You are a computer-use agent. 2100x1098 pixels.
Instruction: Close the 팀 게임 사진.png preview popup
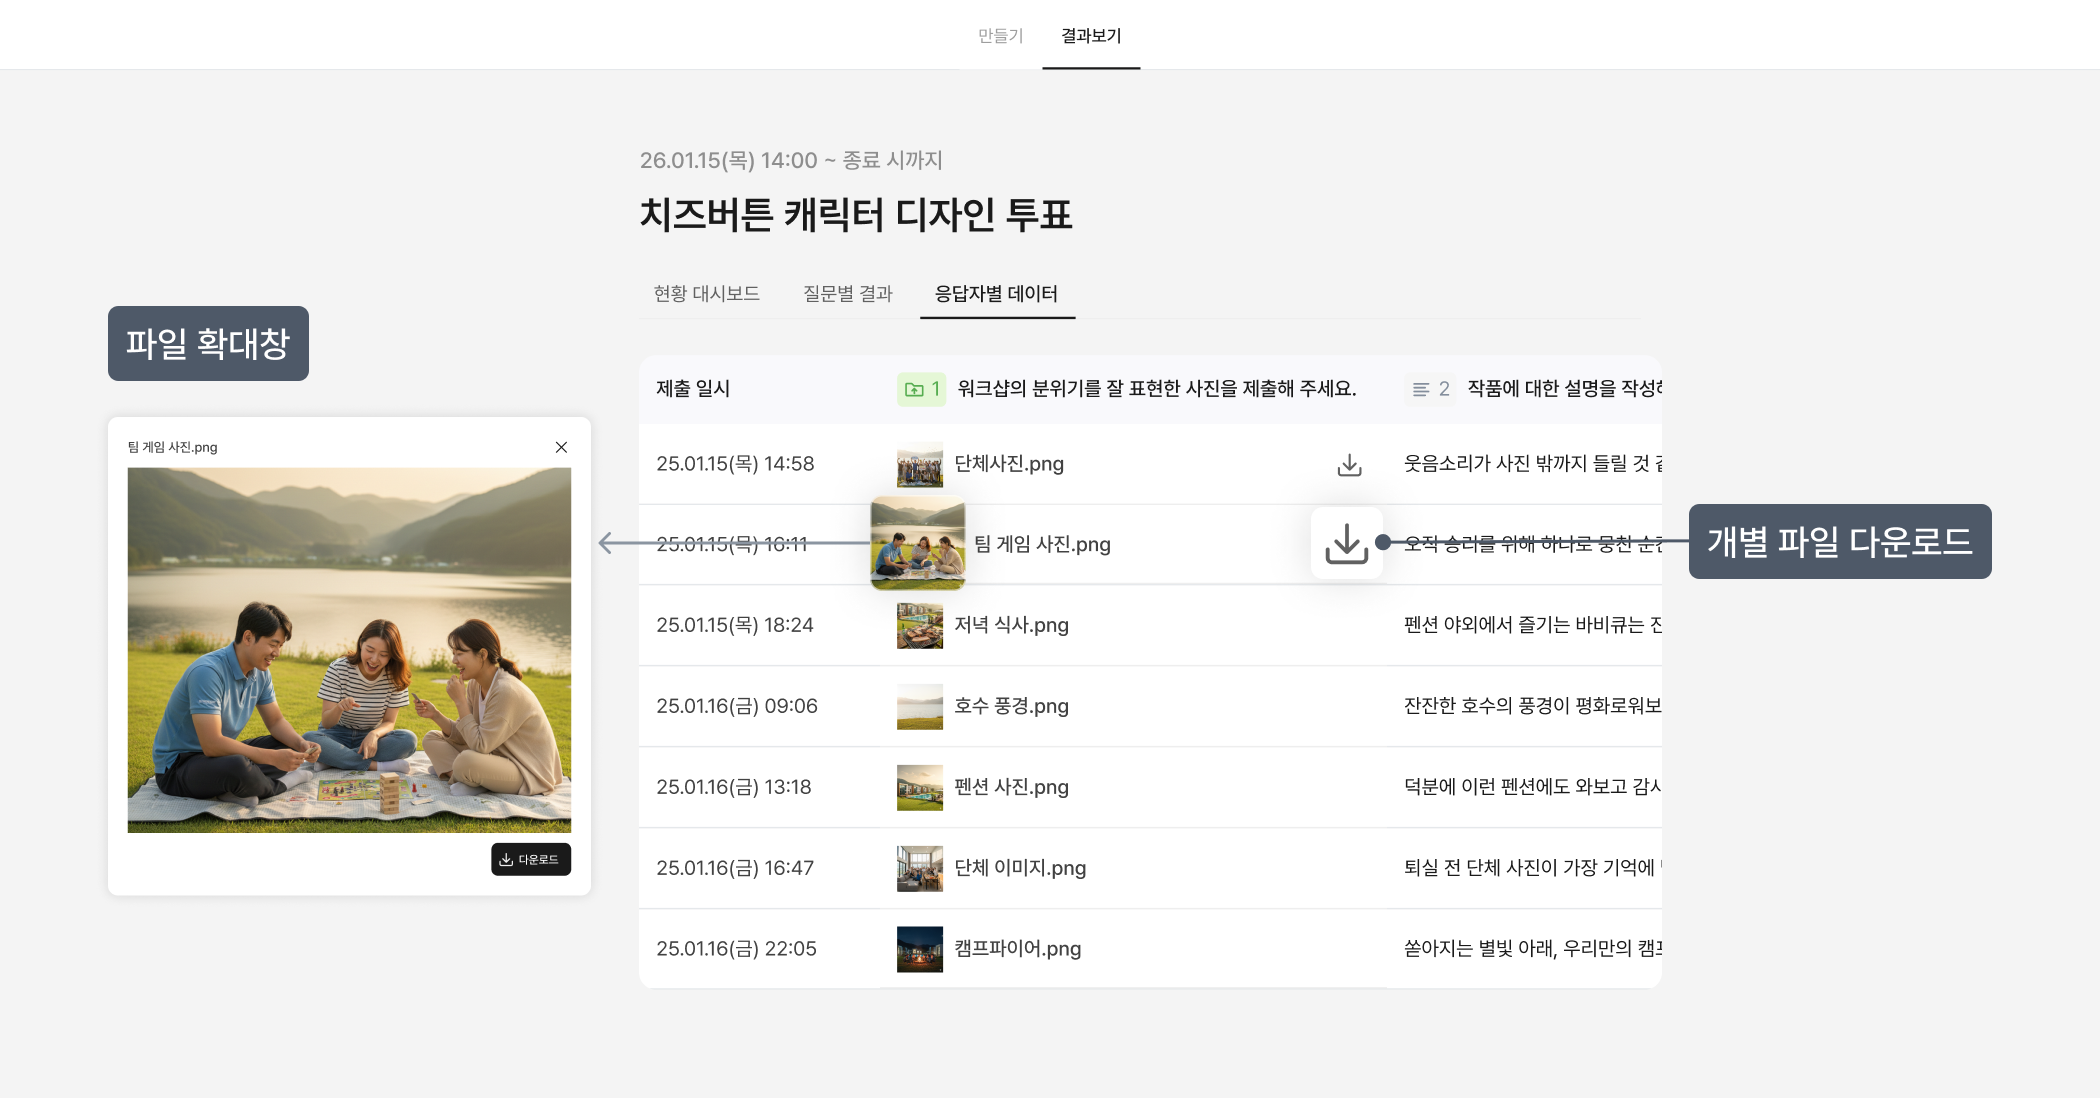561,447
